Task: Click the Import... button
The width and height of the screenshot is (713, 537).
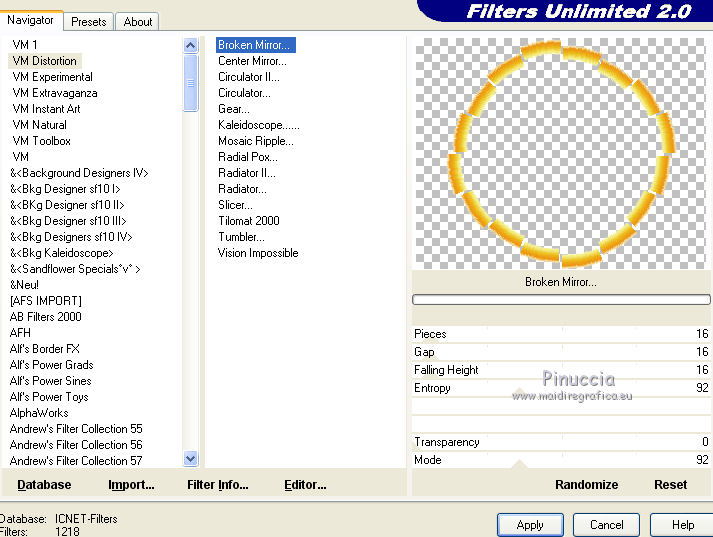Action: click(x=131, y=485)
